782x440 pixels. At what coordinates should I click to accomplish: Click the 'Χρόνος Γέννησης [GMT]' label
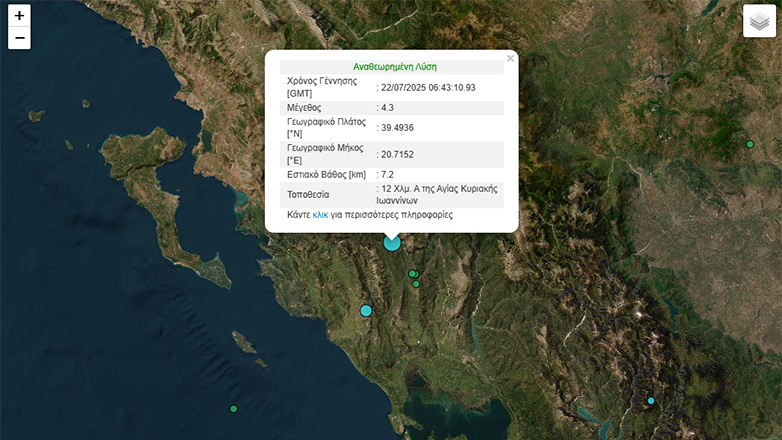coord(322,87)
